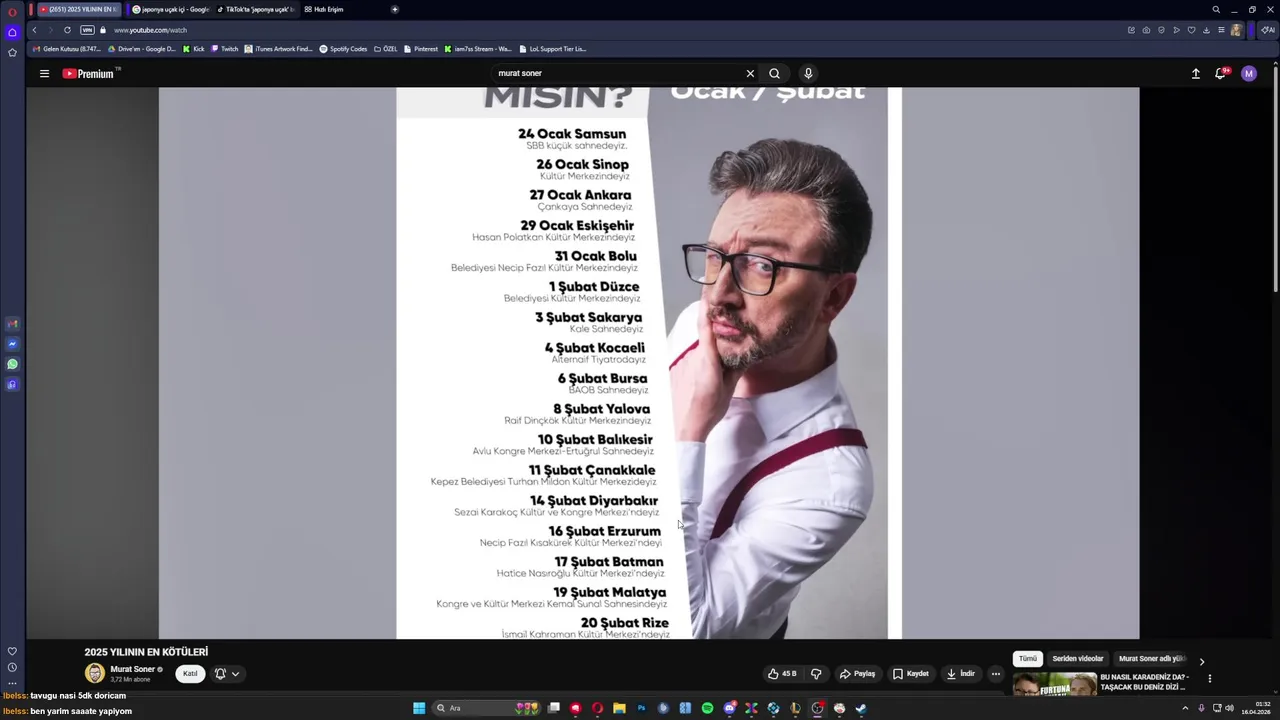Open WhatsApp in Opera sidebar
1280x720 pixels.
click(x=12, y=364)
